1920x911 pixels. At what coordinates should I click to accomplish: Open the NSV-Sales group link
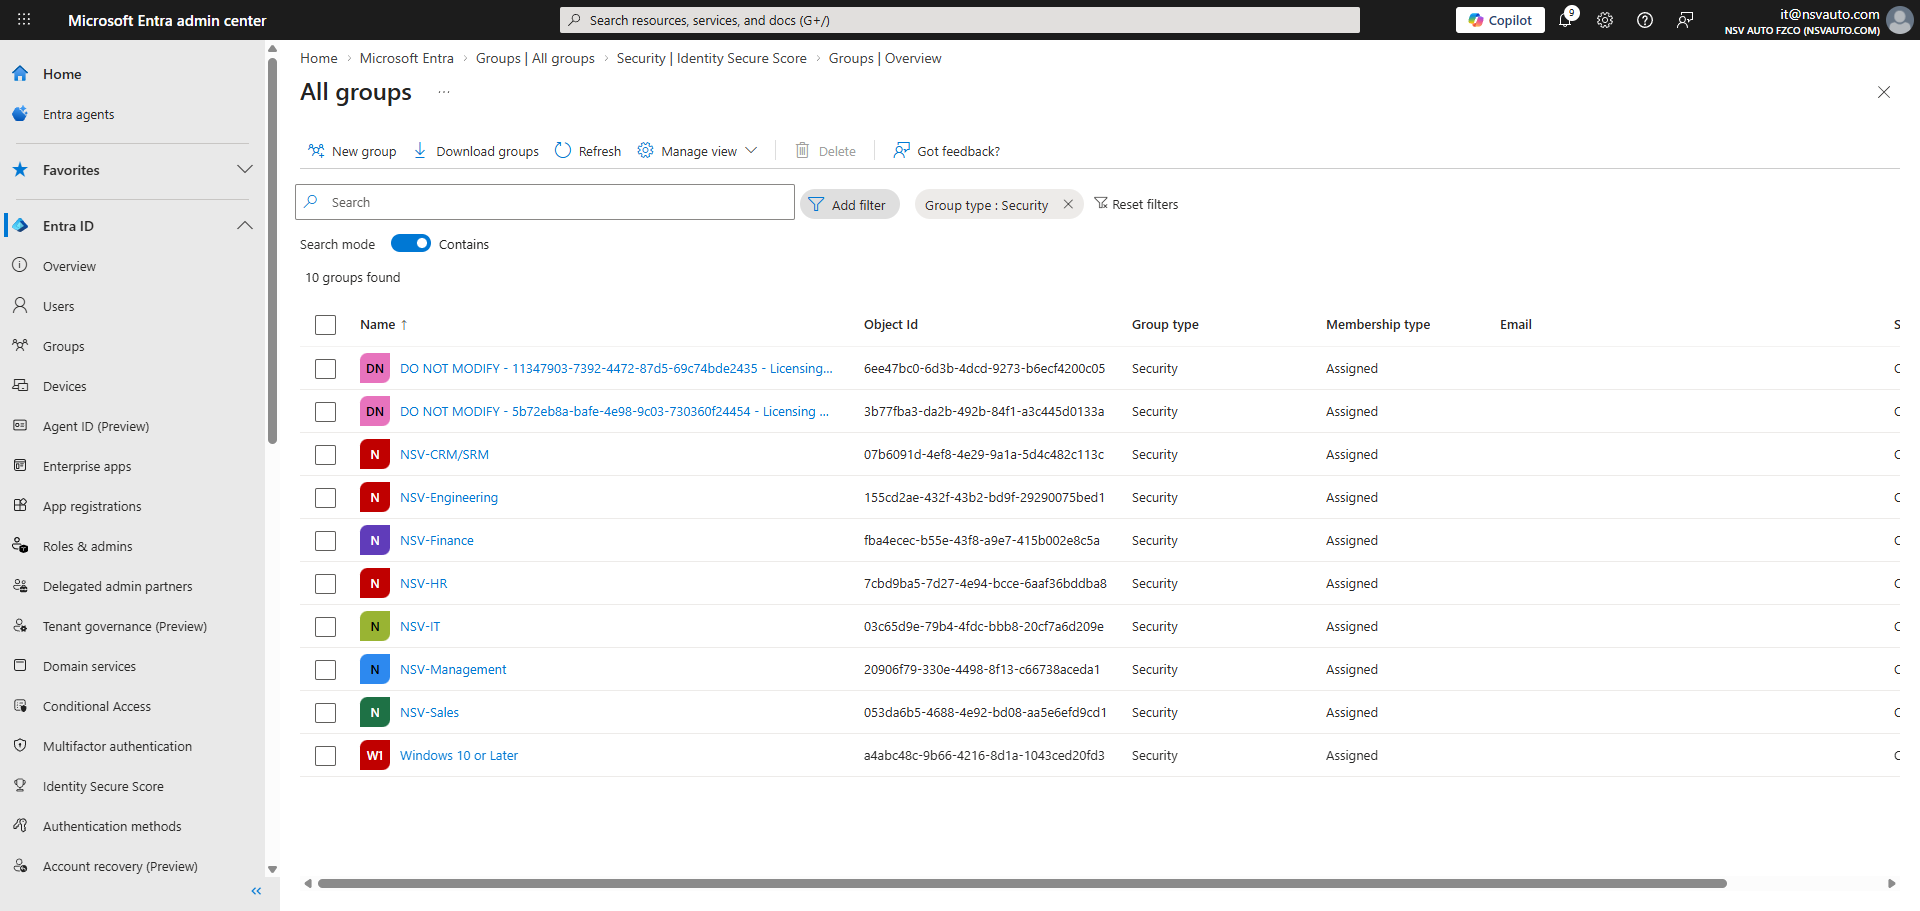pos(430,713)
